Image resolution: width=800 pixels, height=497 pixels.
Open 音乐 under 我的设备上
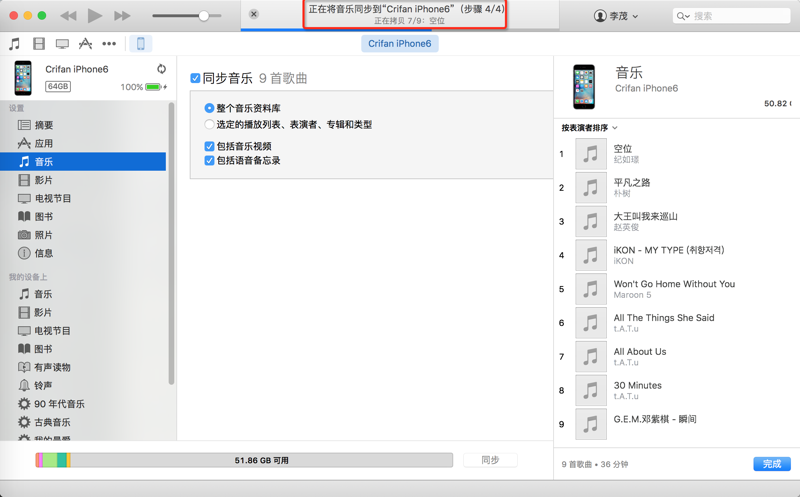point(83,294)
